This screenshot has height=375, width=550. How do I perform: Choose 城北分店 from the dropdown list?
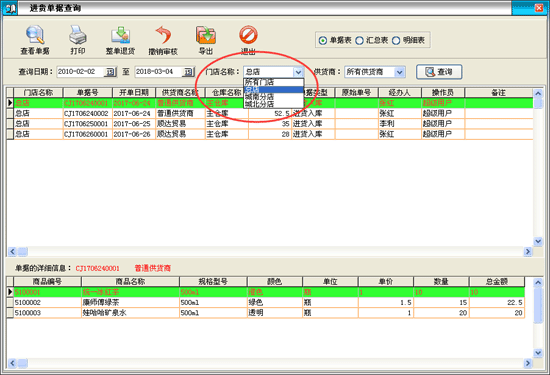pyautogui.click(x=274, y=104)
